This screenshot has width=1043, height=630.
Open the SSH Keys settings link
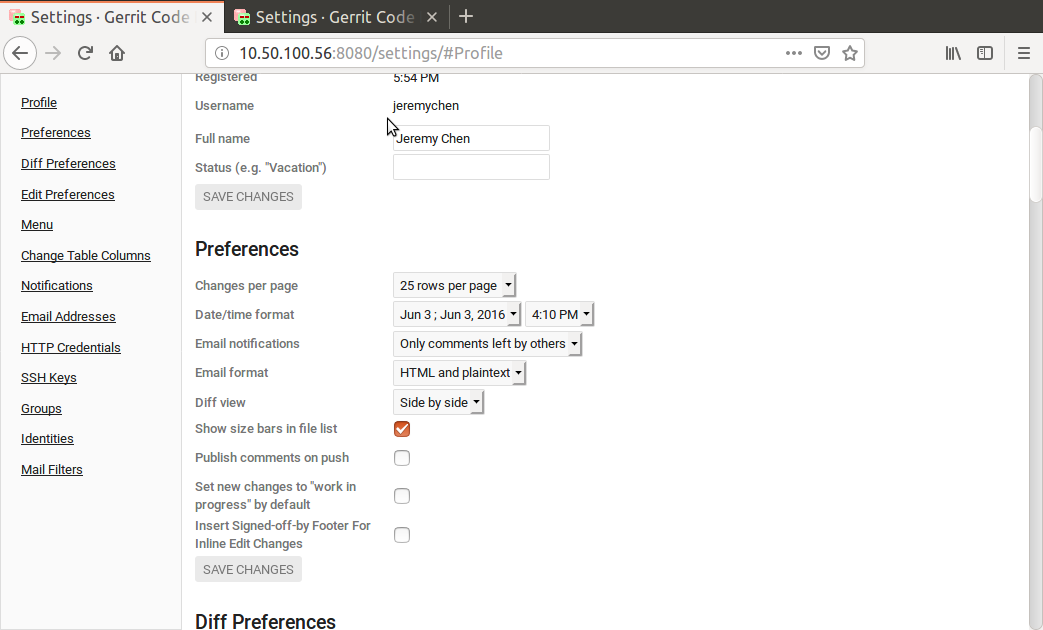click(49, 378)
